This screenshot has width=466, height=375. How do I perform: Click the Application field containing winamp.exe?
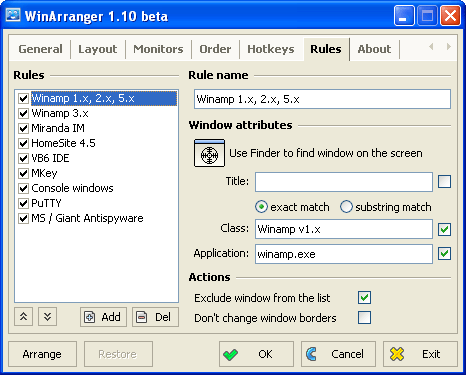[344, 254]
